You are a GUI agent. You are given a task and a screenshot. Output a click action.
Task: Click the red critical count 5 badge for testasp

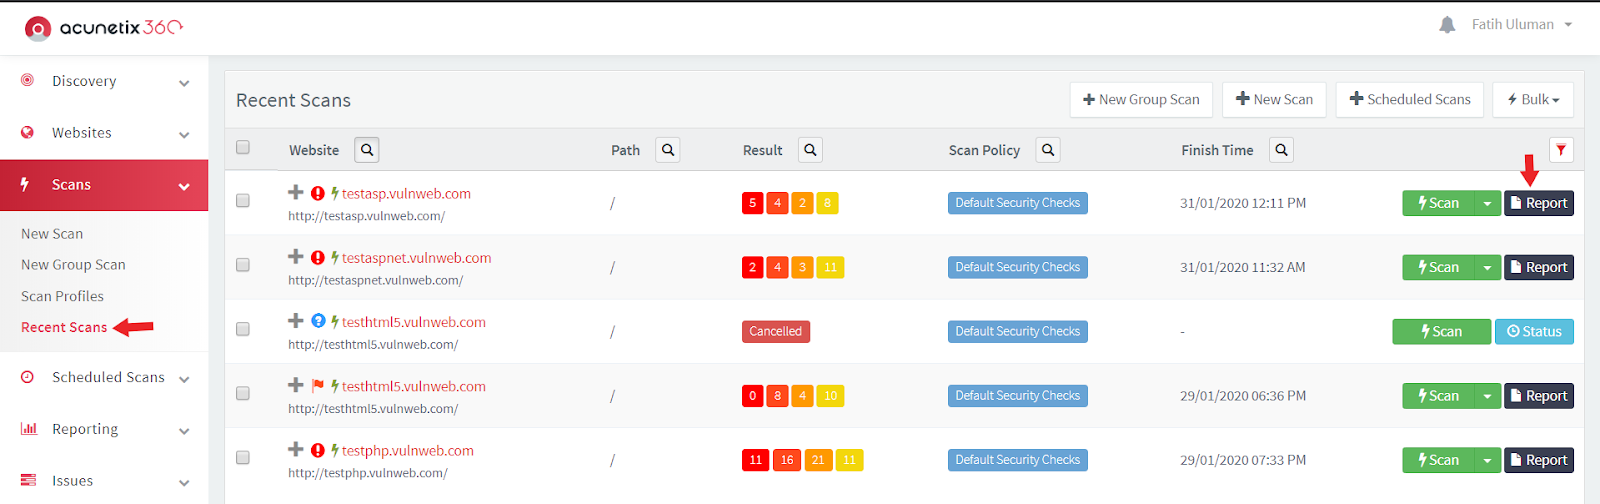click(x=753, y=203)
